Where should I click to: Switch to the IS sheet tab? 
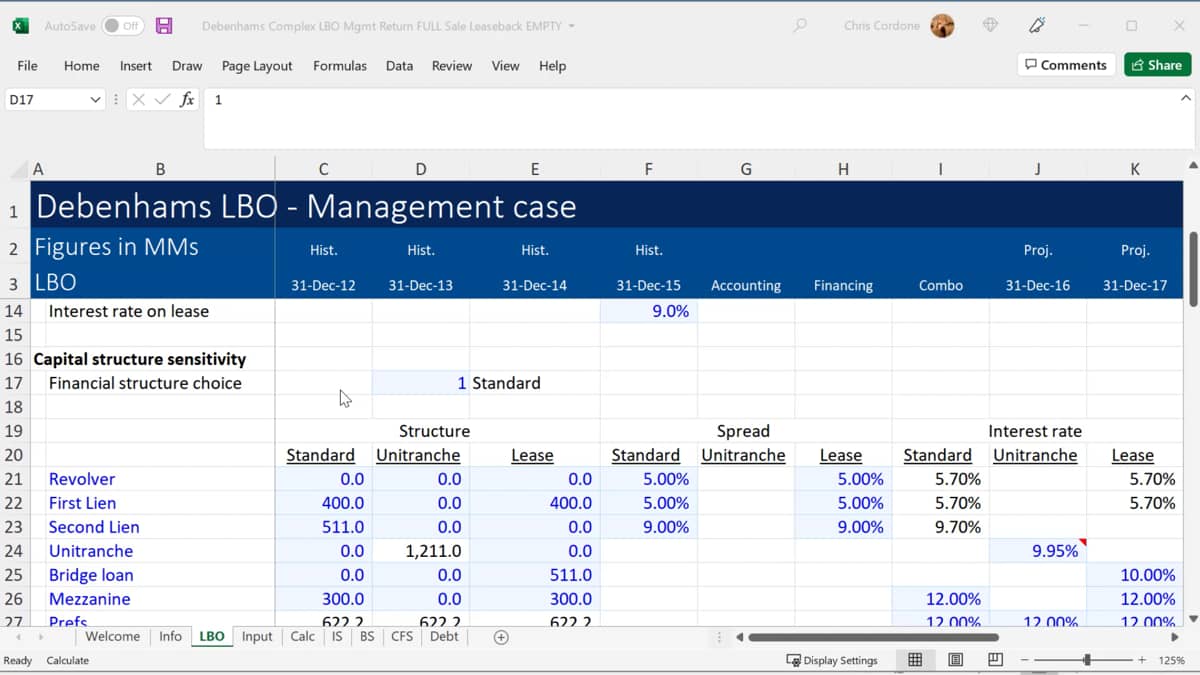337,636
